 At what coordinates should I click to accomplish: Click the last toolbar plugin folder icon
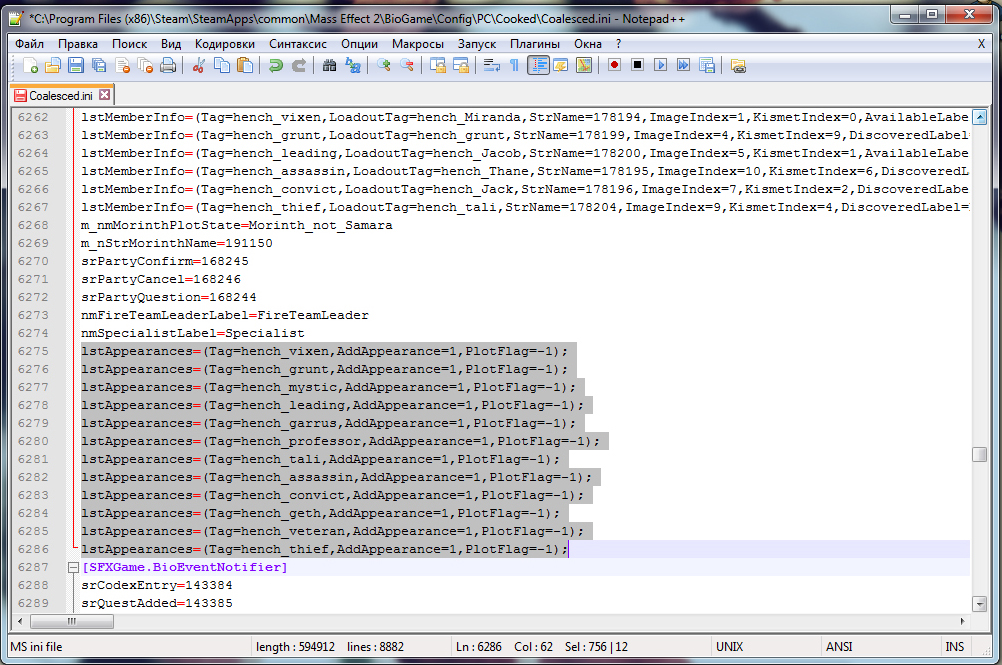(738, 65)
